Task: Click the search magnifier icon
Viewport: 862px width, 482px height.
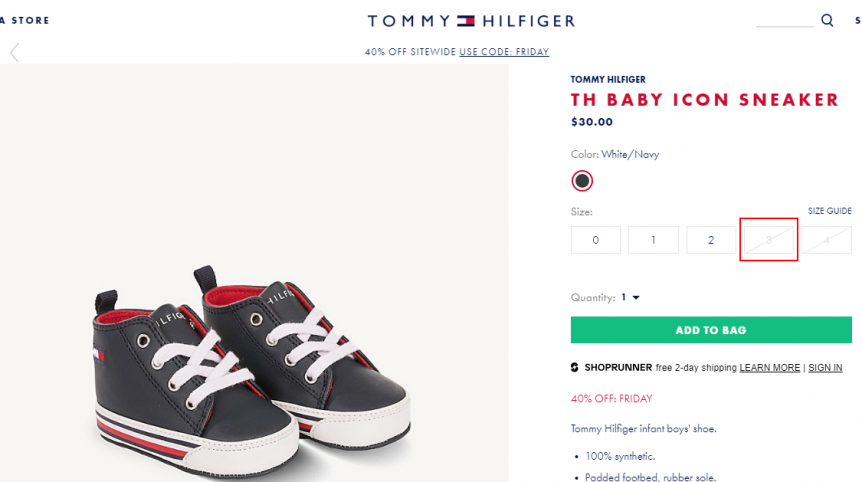Action: click(827, 20)
